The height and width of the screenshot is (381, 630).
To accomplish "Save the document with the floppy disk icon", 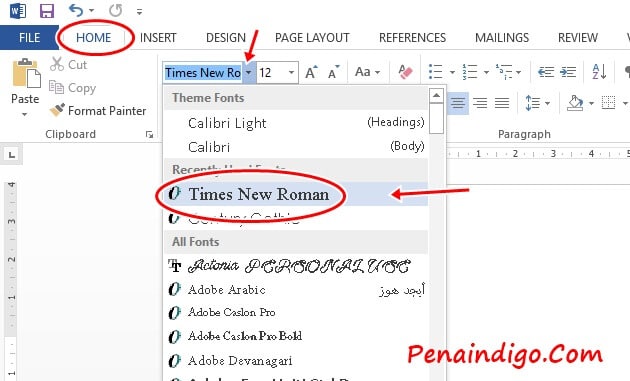I will coord(47,11).
